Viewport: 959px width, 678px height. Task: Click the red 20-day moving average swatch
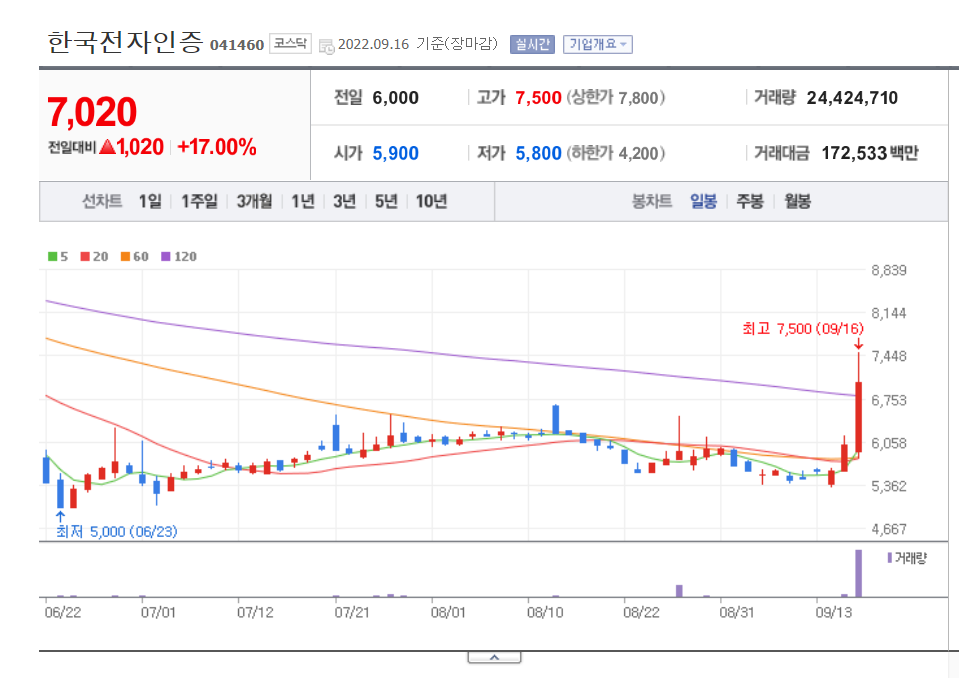pyautogui.click(x=85, y=257)
